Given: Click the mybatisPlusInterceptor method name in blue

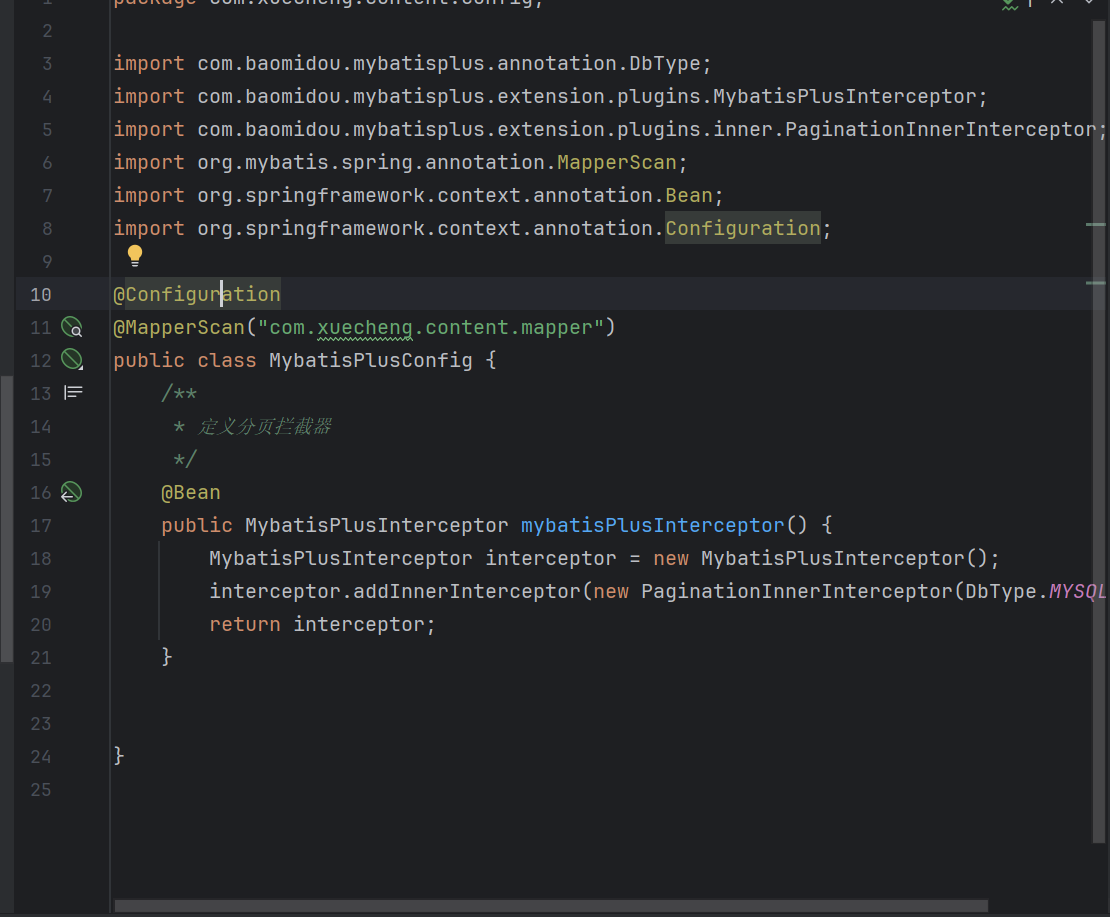Looking at the screenshot, I should pos(653,525).
